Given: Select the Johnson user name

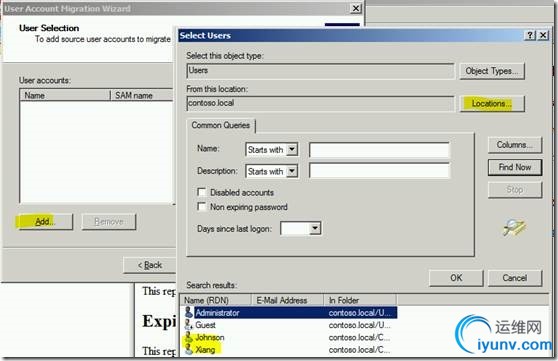Looking at the screenshot, I should (x=210, y=337).
